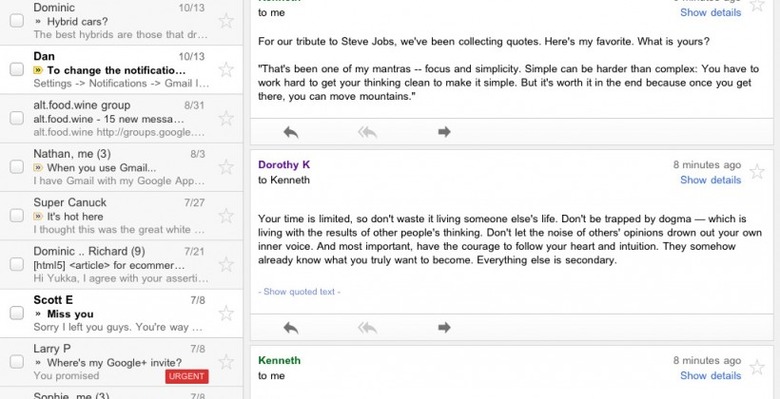This screenshot has width=780, height=399.
Task: Star Larry P's Google+ invite email
Action: click(226, 362)
